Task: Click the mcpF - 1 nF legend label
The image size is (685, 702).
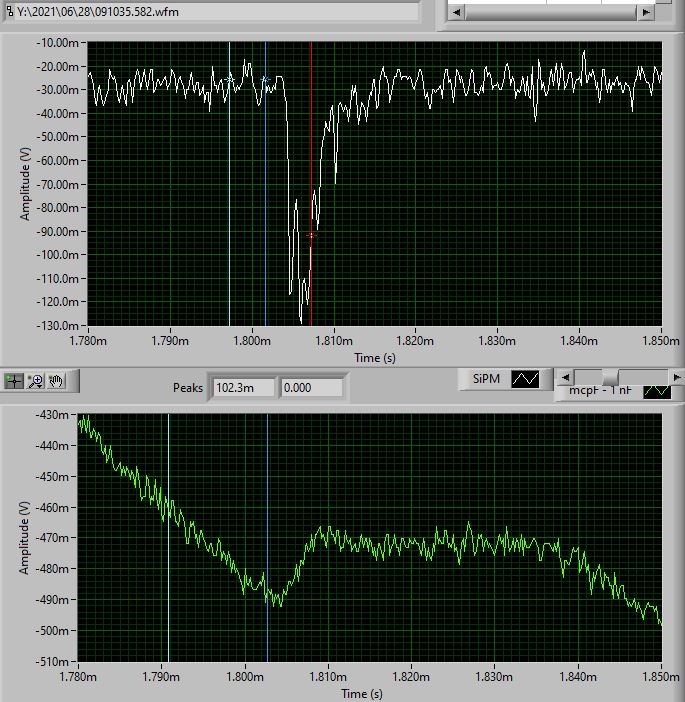Action: pos(600,391)
